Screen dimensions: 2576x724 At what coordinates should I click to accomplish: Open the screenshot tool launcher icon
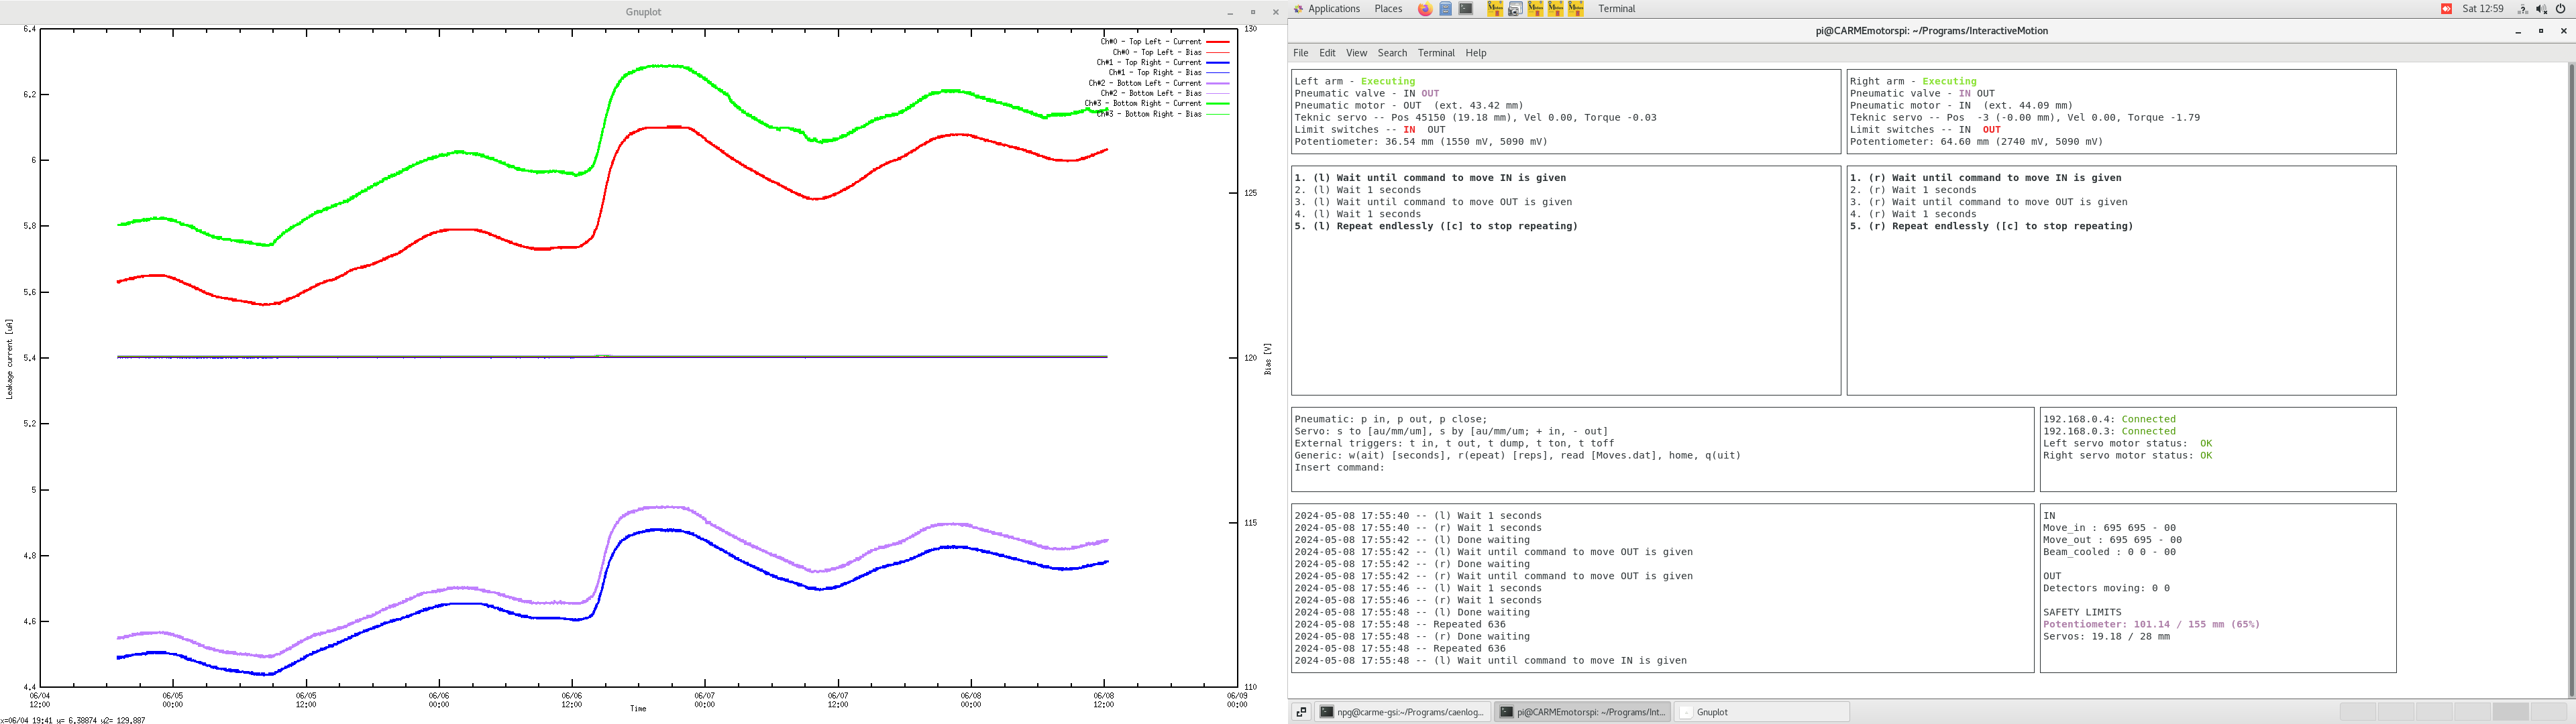(x=1515, y=9)
